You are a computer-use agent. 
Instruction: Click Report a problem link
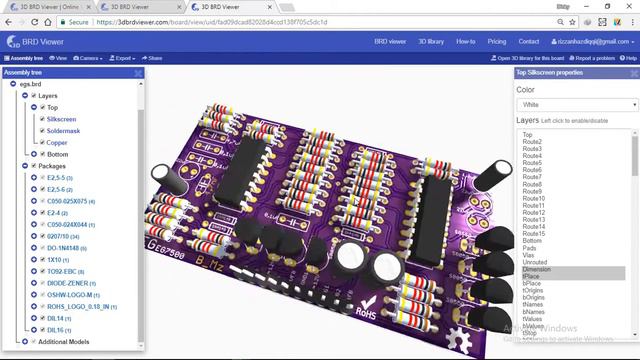pos(592,58)
